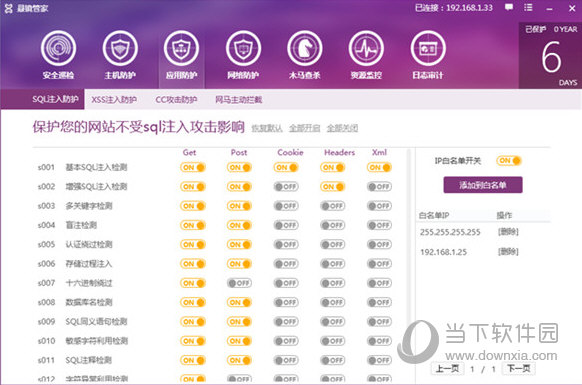Image resolution: width=582 pixels, height=385 pixels.
Task: Click the Cookie column header
Action: [x=290, y=153]
